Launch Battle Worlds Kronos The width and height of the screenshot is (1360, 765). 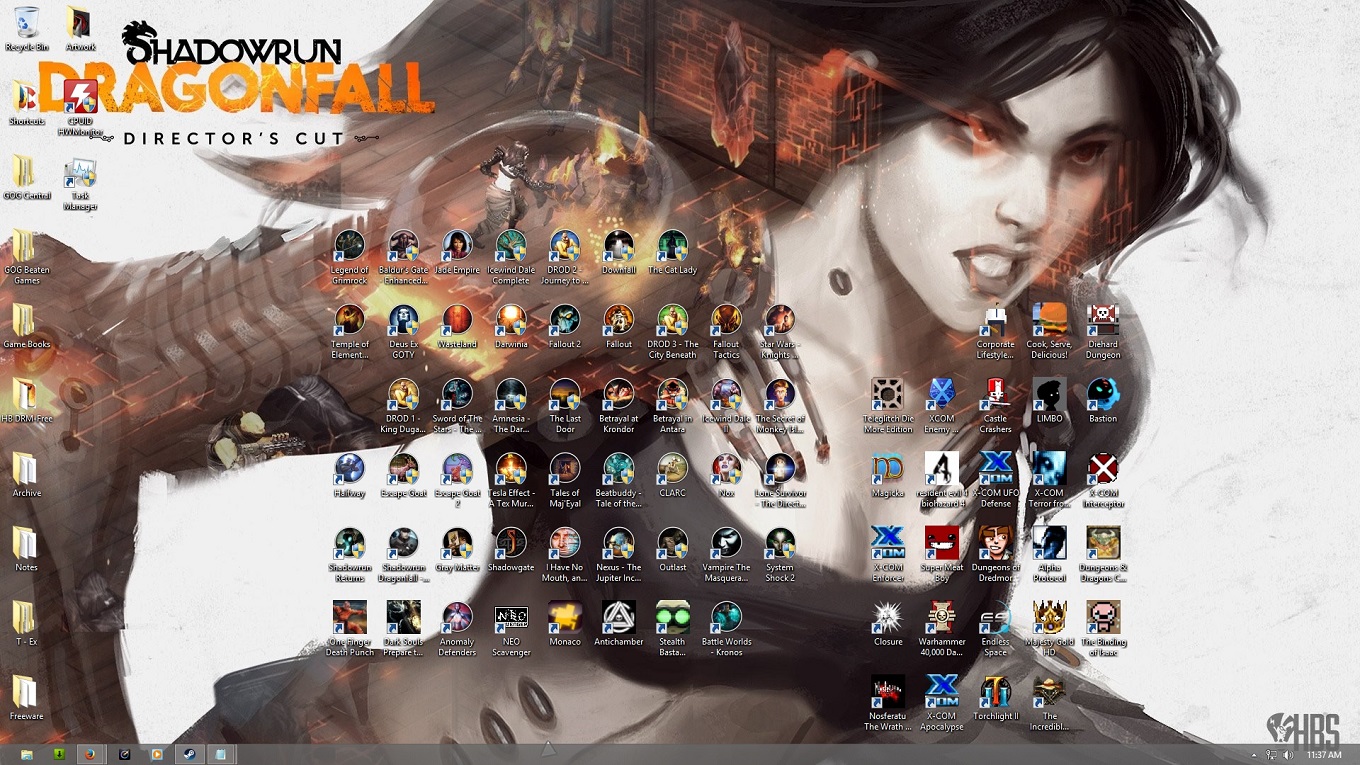(727, 629)
